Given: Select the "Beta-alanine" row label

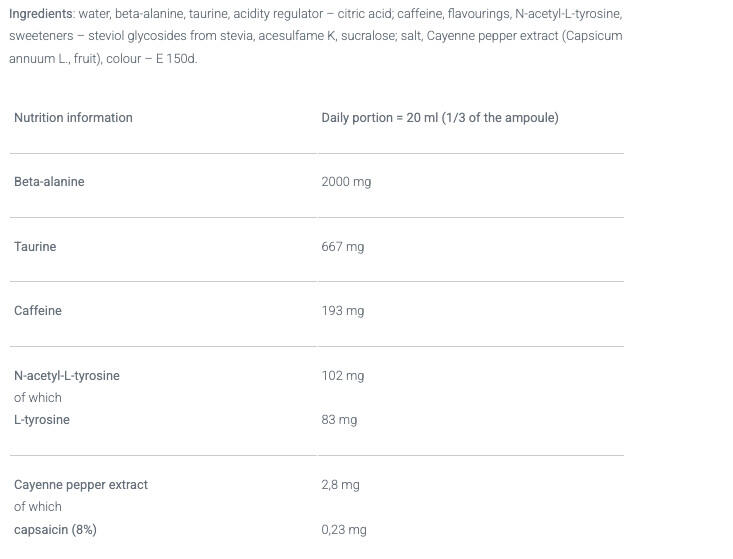Looking at the screenshot, I should click(49, 182).
